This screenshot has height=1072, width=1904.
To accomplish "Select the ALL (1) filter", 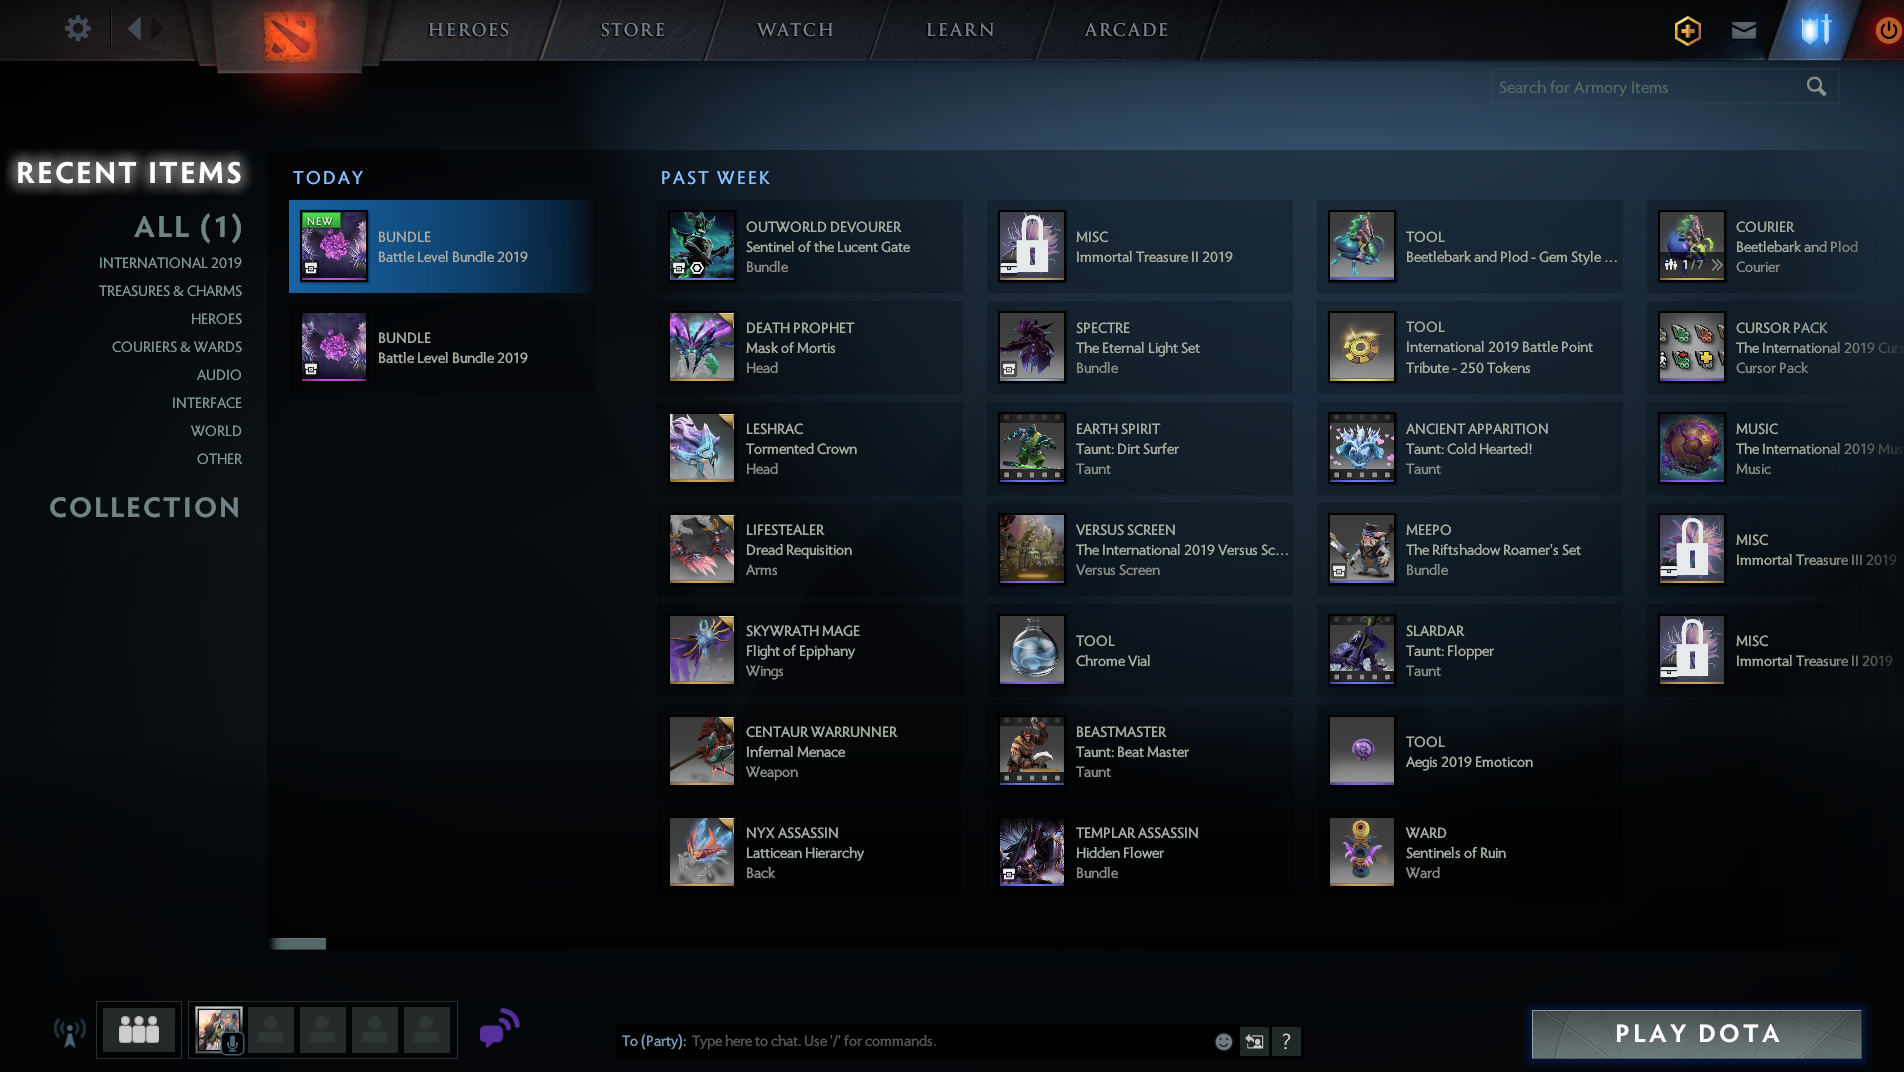I will (x=188, y=227).
